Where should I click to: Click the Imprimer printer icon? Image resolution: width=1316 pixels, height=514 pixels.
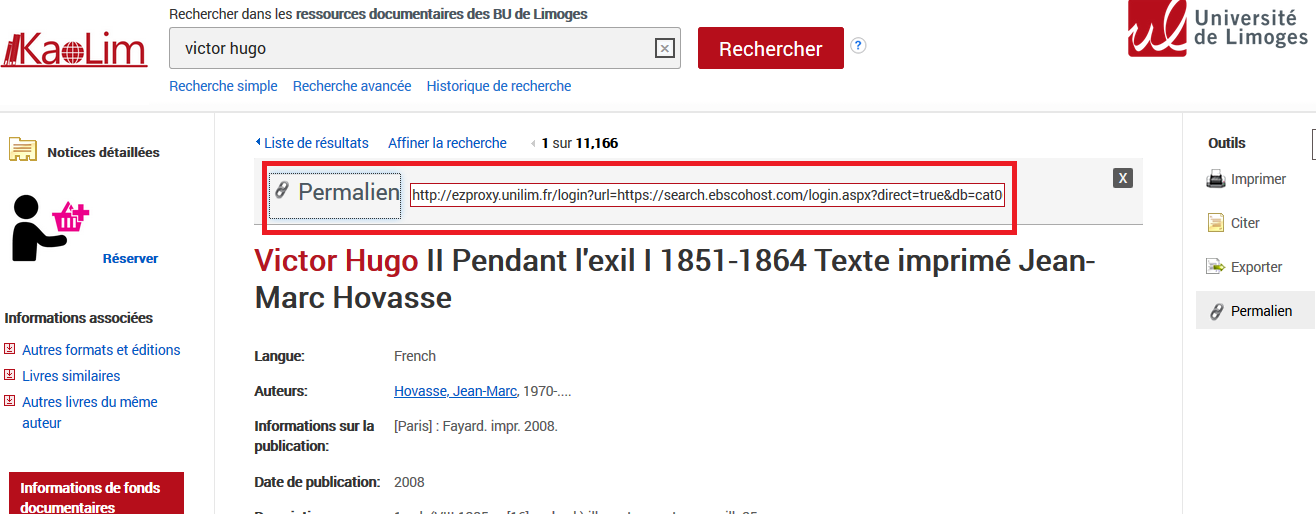coord(1216,180)
